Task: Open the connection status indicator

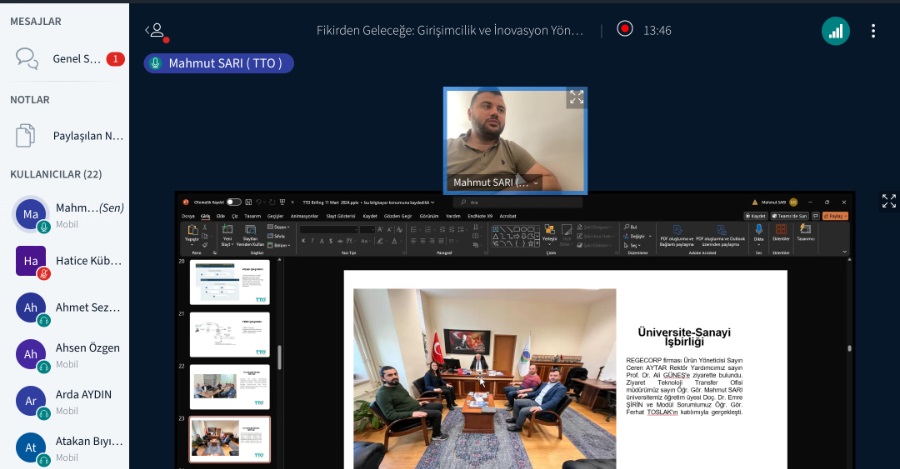Action: [835, 31]
